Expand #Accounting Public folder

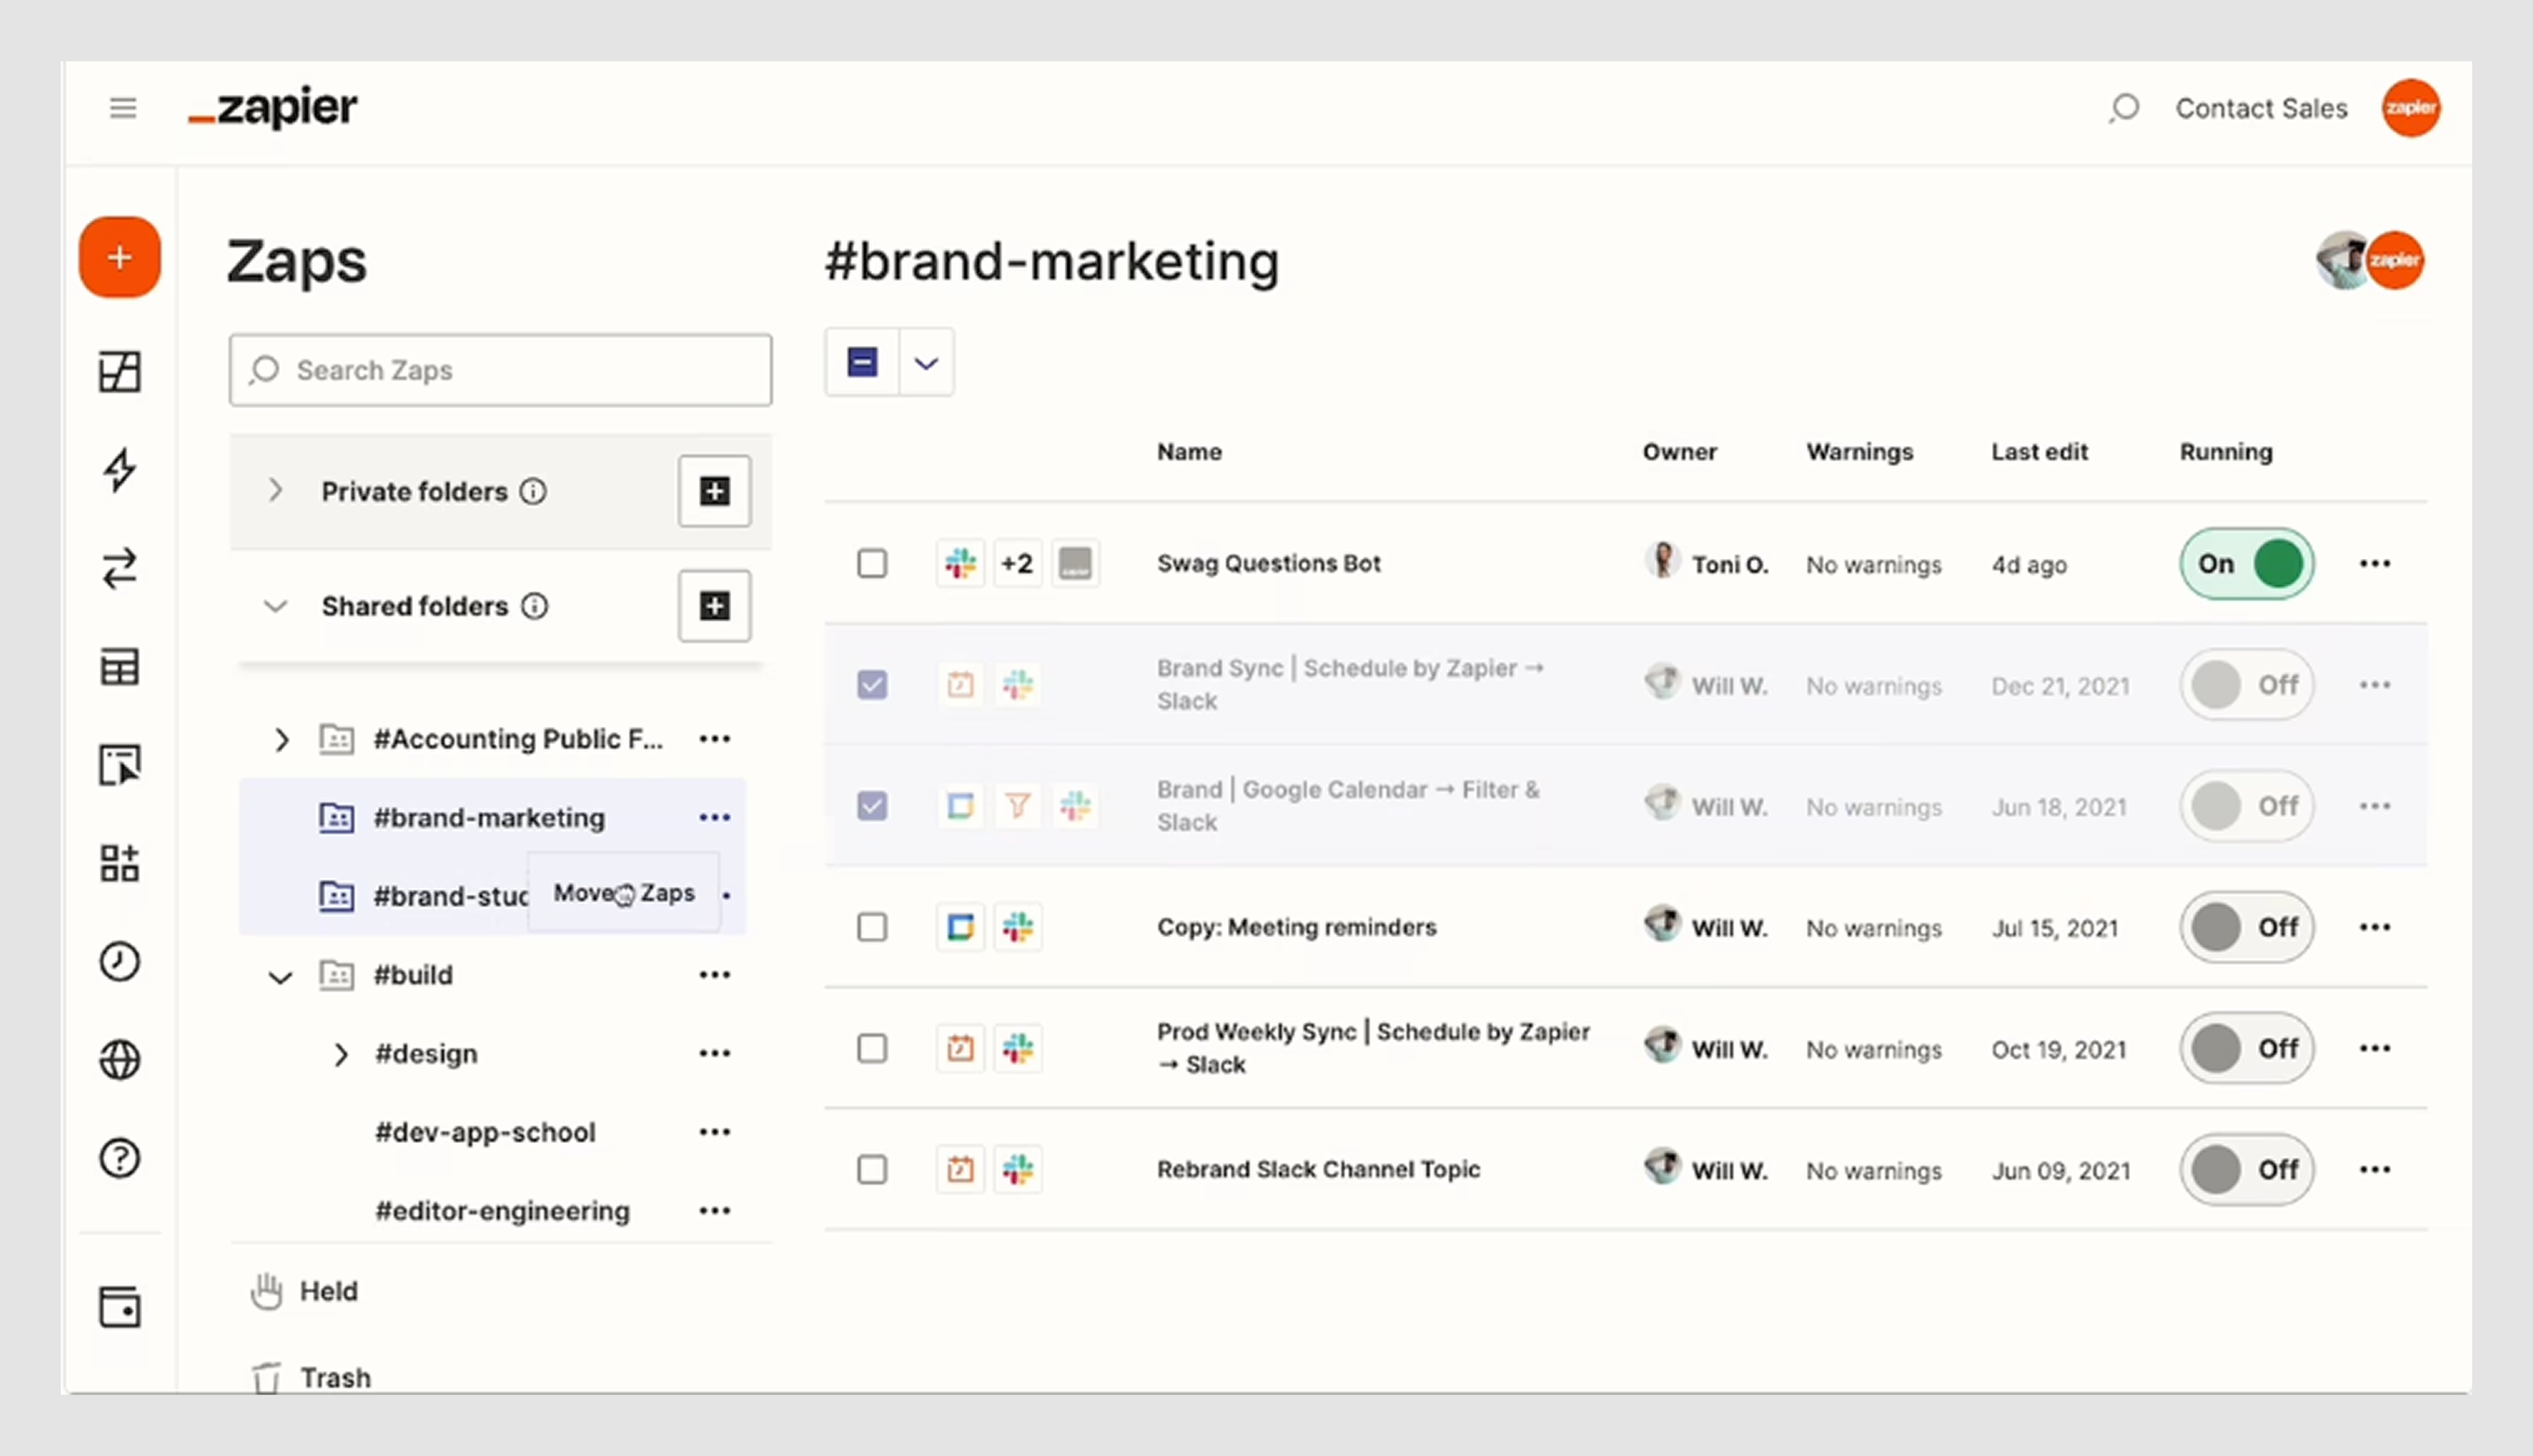click(282, 740)
